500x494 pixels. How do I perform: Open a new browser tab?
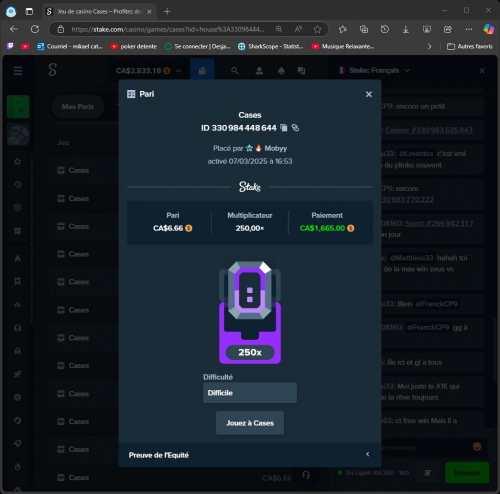[167, 12]
